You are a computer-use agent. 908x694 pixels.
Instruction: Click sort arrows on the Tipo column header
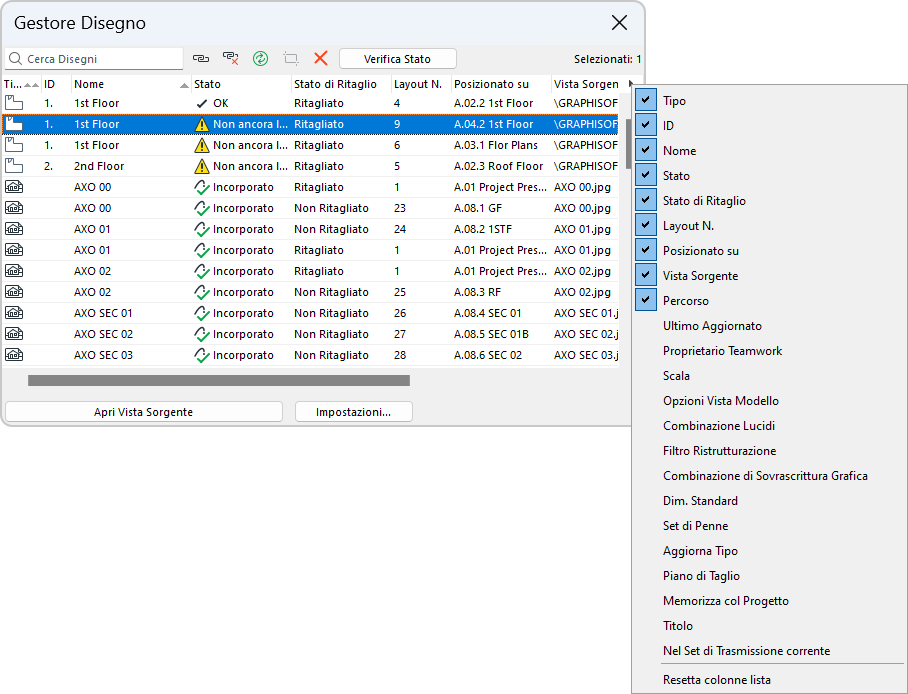click(x=30, y=85)
